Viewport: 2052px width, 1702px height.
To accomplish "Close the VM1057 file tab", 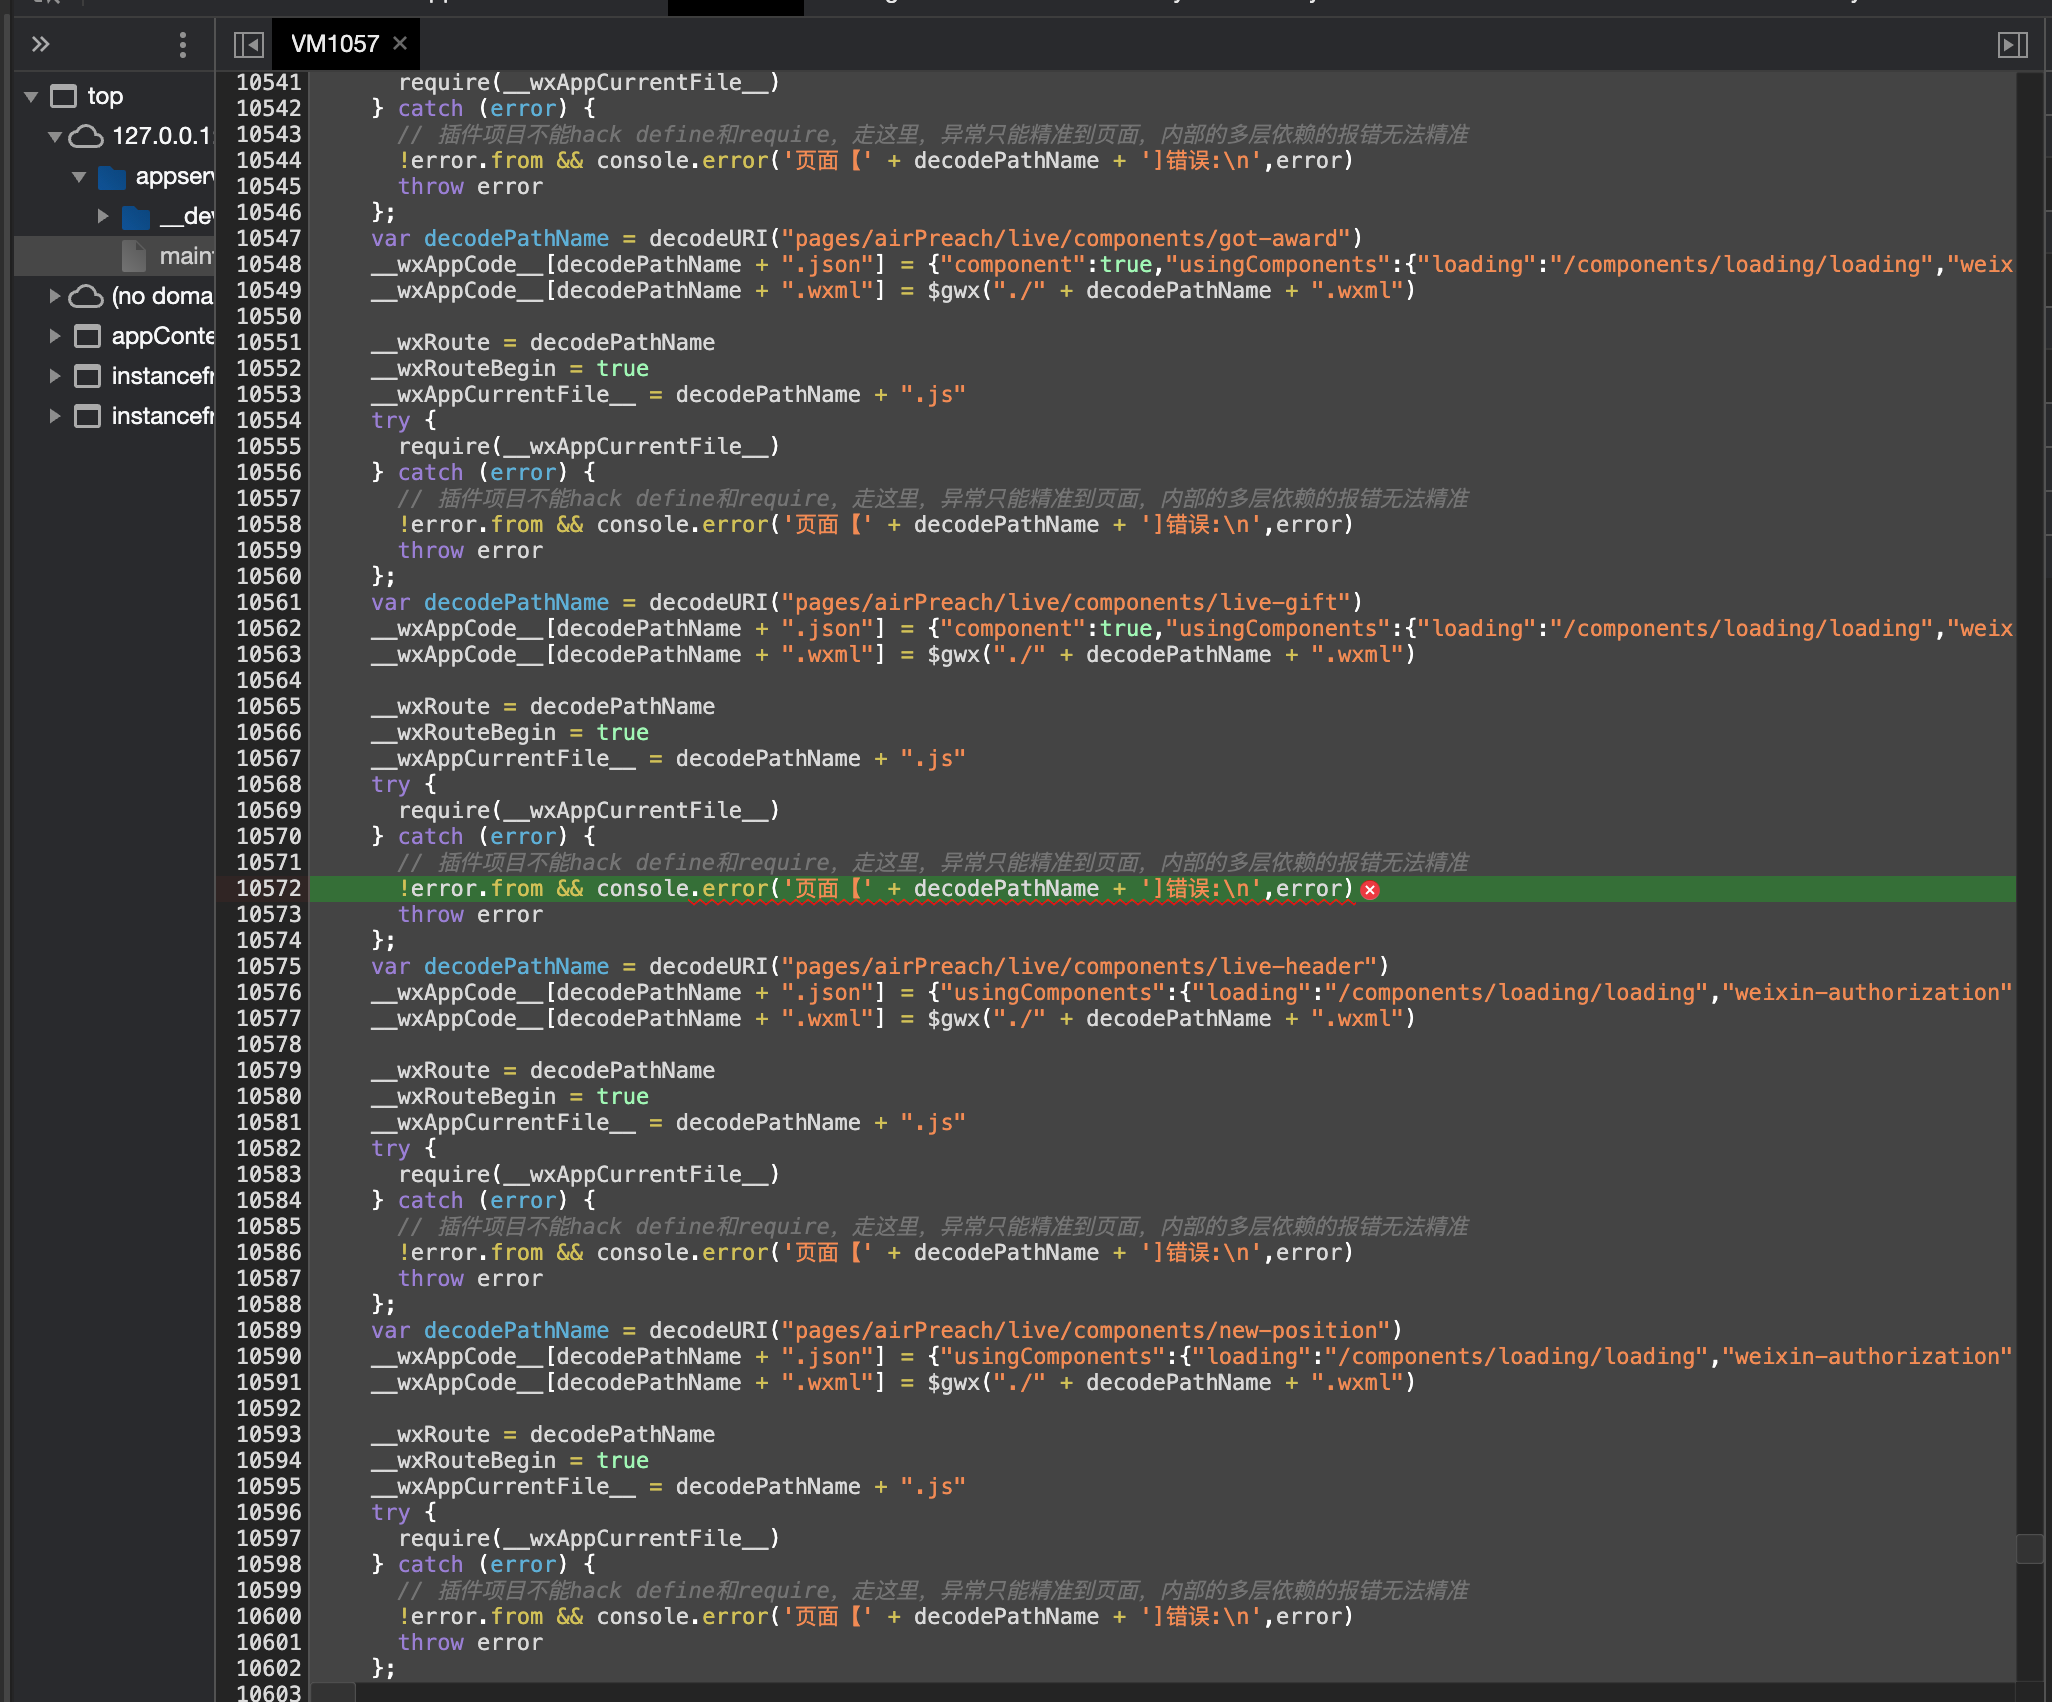I will point(400,43).
